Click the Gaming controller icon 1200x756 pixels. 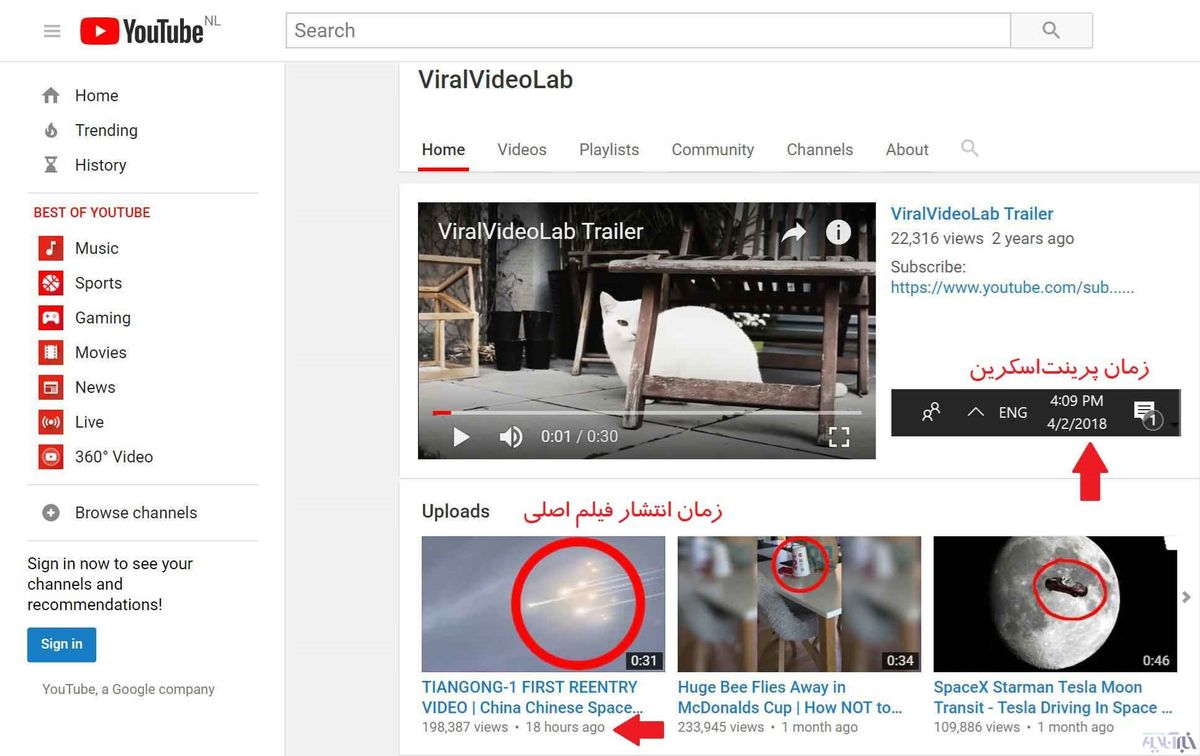click(x=51, y=318)
